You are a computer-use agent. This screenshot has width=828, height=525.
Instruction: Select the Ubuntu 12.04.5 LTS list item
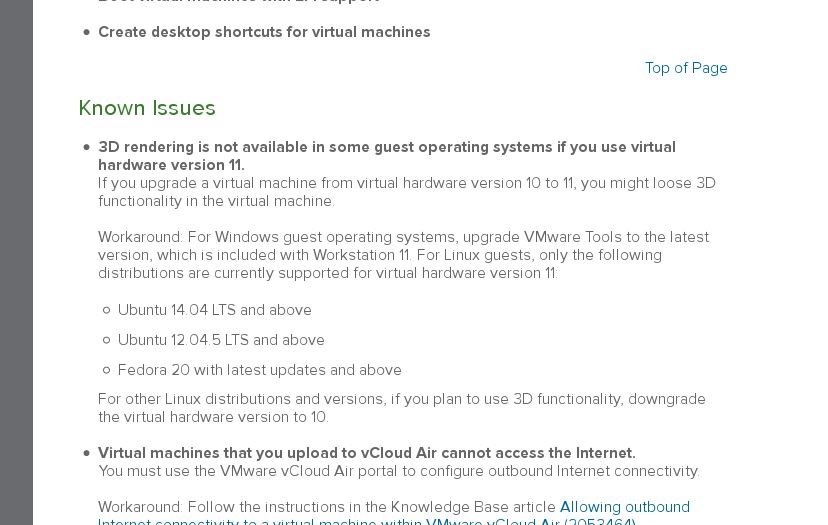pyautogui.click(x=221, y=340)
